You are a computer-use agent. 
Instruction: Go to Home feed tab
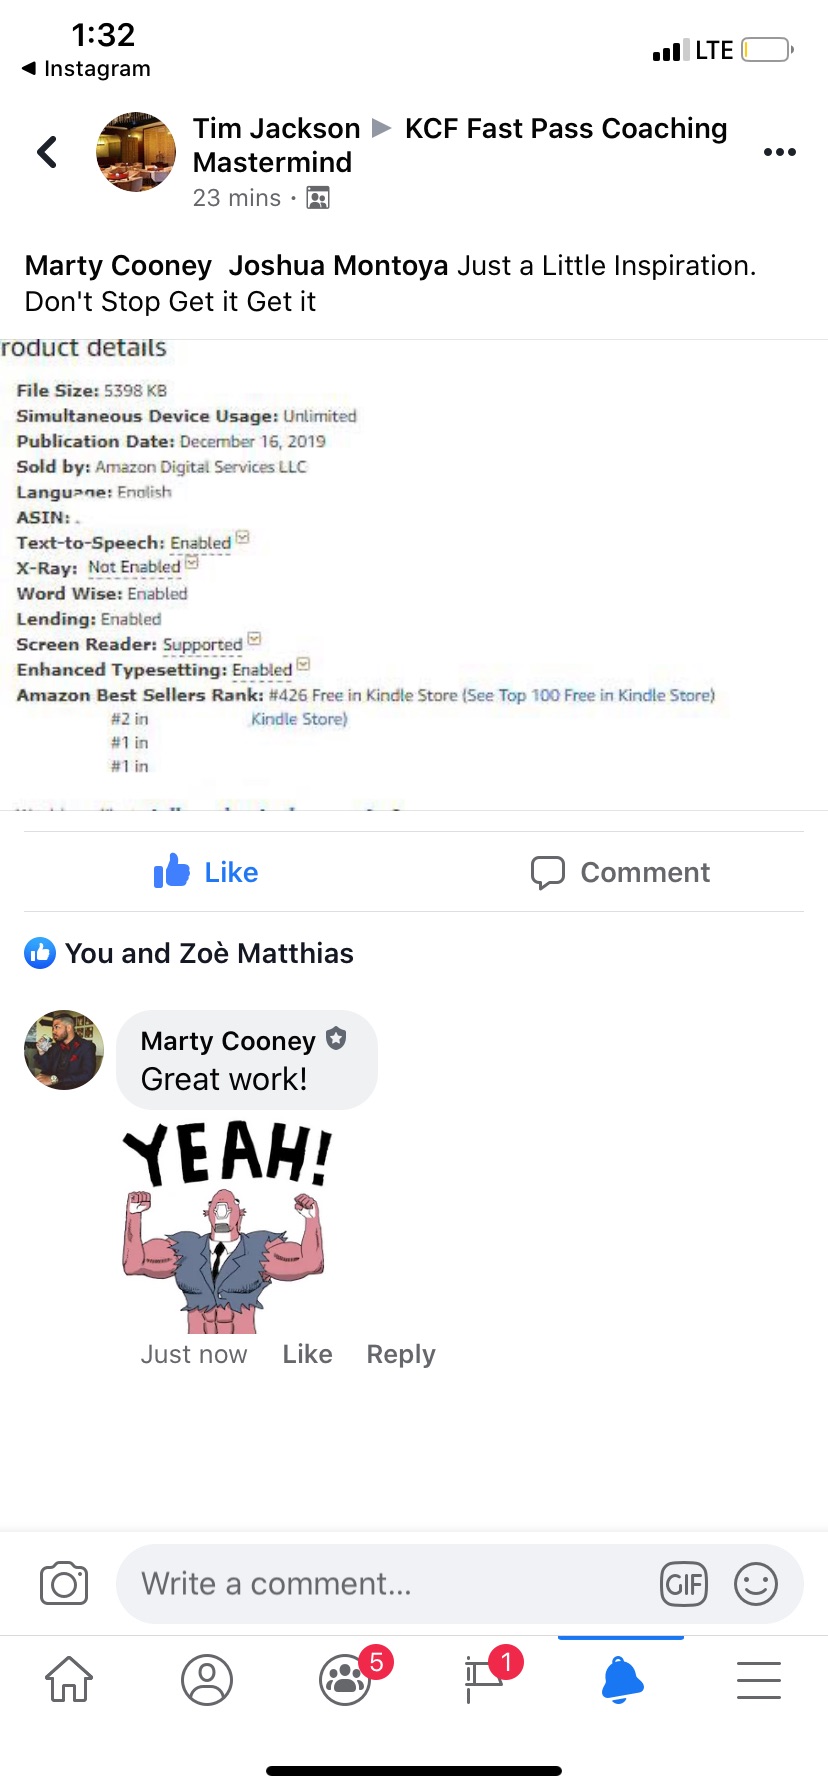(x=69, y=1679)
